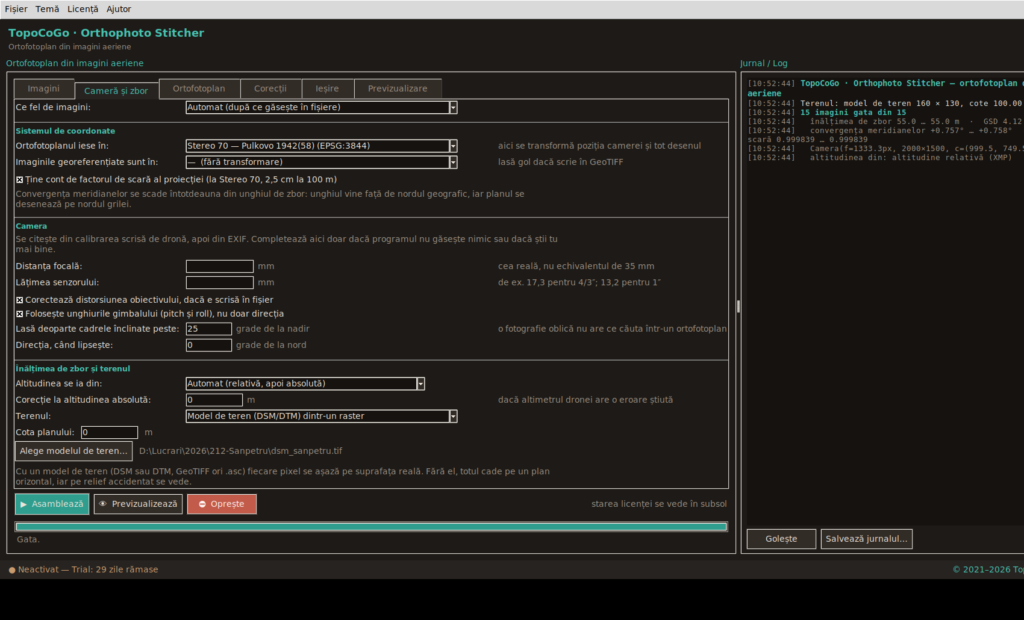Click the 'starea licenței se vede în subsol' note
Screen dimensions: 1024x620
[x=659, y=504]
